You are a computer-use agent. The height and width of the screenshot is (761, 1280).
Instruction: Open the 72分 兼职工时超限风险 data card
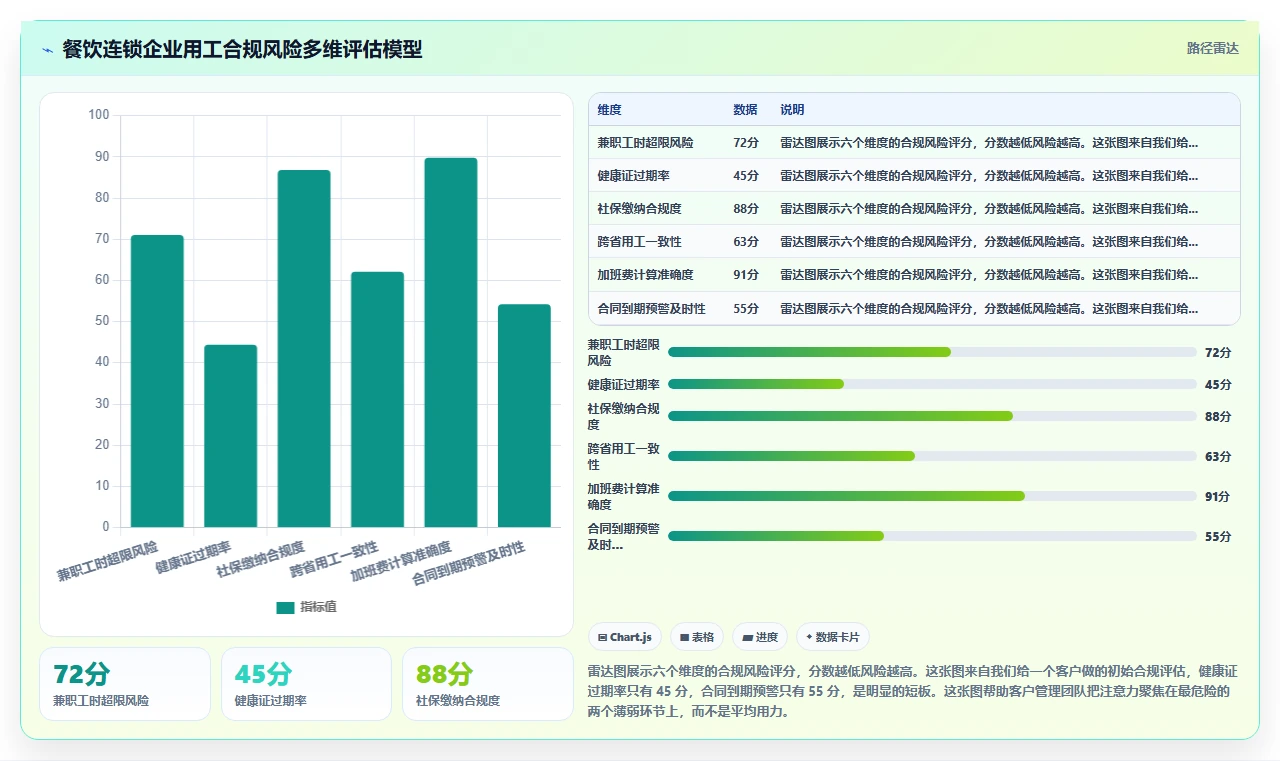(x=125, y=684)
